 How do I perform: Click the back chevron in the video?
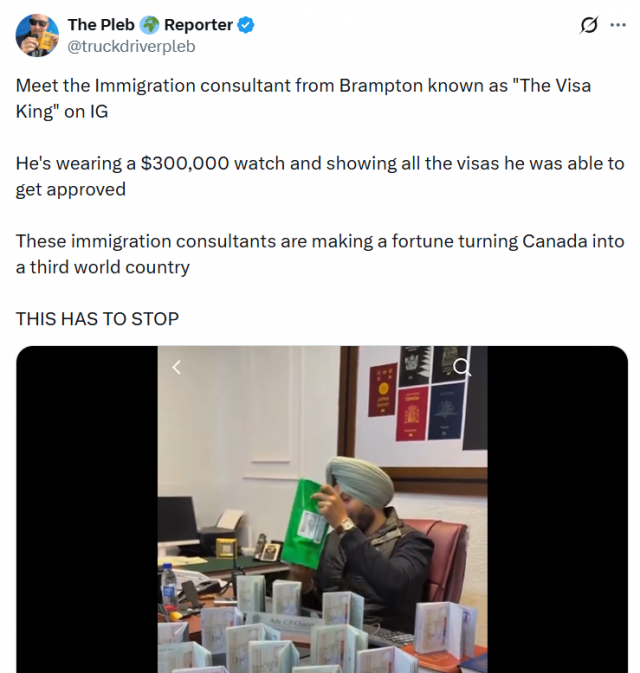[176, 367]
